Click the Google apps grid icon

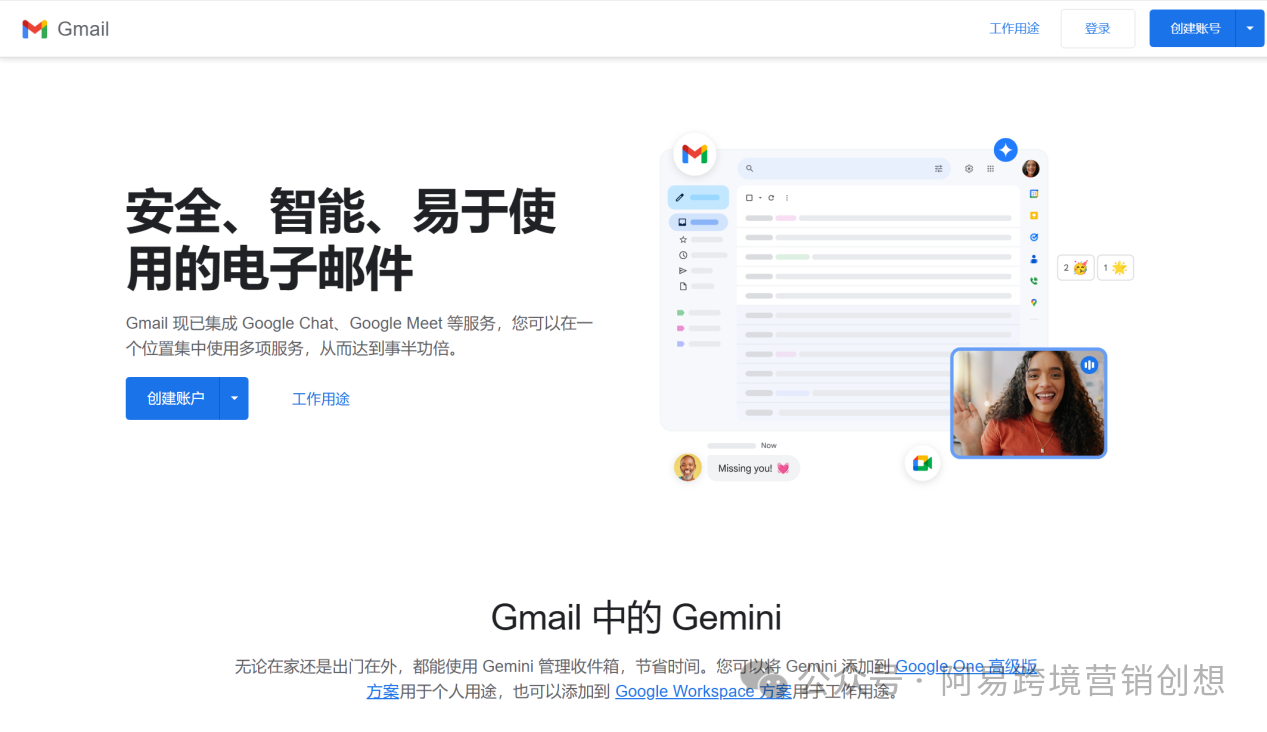990,169
